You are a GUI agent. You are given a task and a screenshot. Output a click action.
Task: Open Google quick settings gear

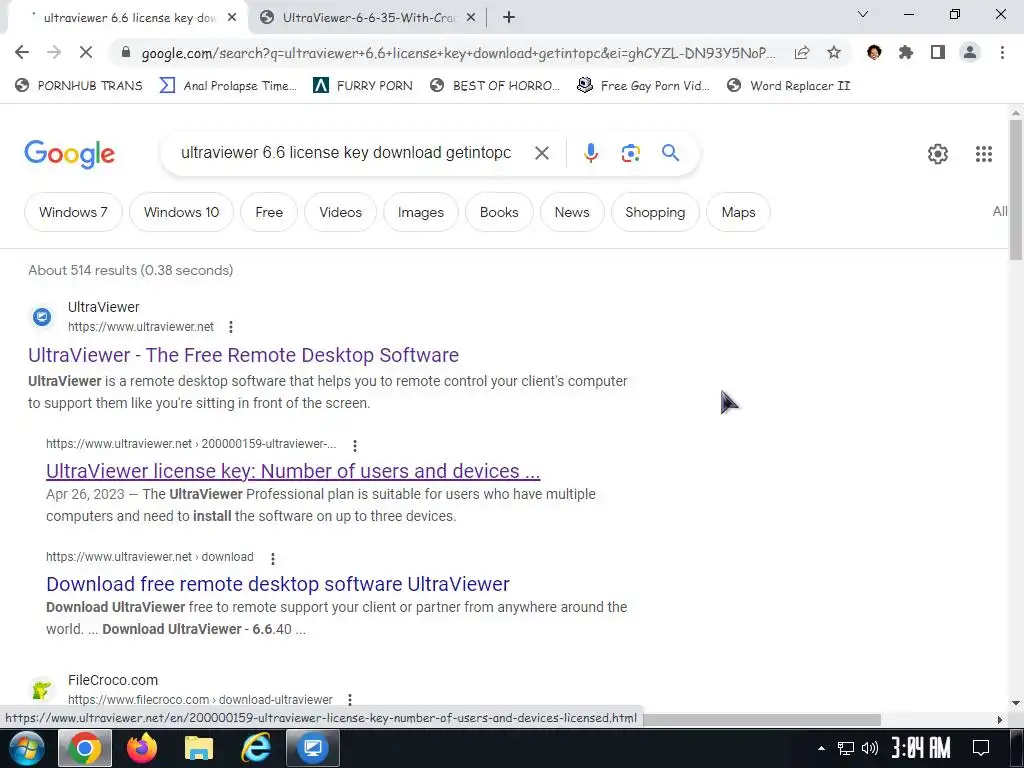(x=938, y=153)
